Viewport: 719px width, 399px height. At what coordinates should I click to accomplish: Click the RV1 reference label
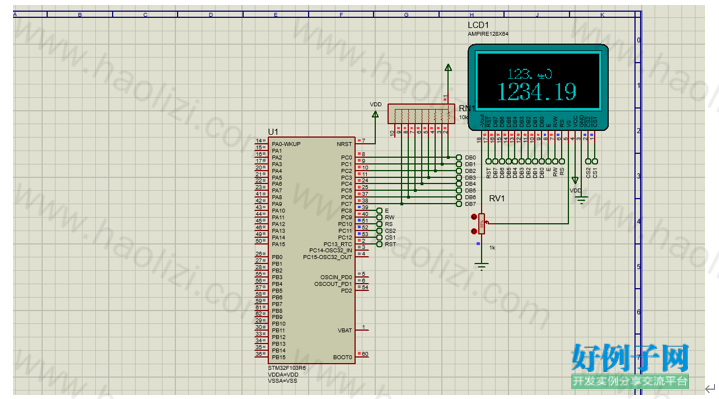point(497,199)
